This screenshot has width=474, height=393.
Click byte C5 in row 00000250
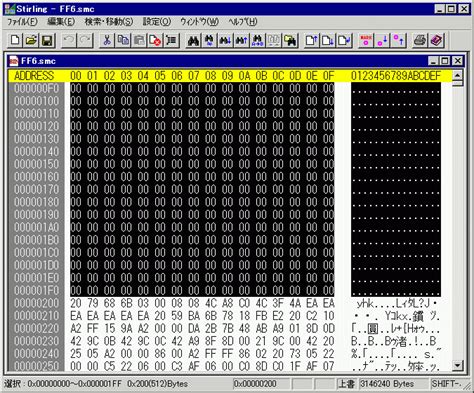point(109,366)
